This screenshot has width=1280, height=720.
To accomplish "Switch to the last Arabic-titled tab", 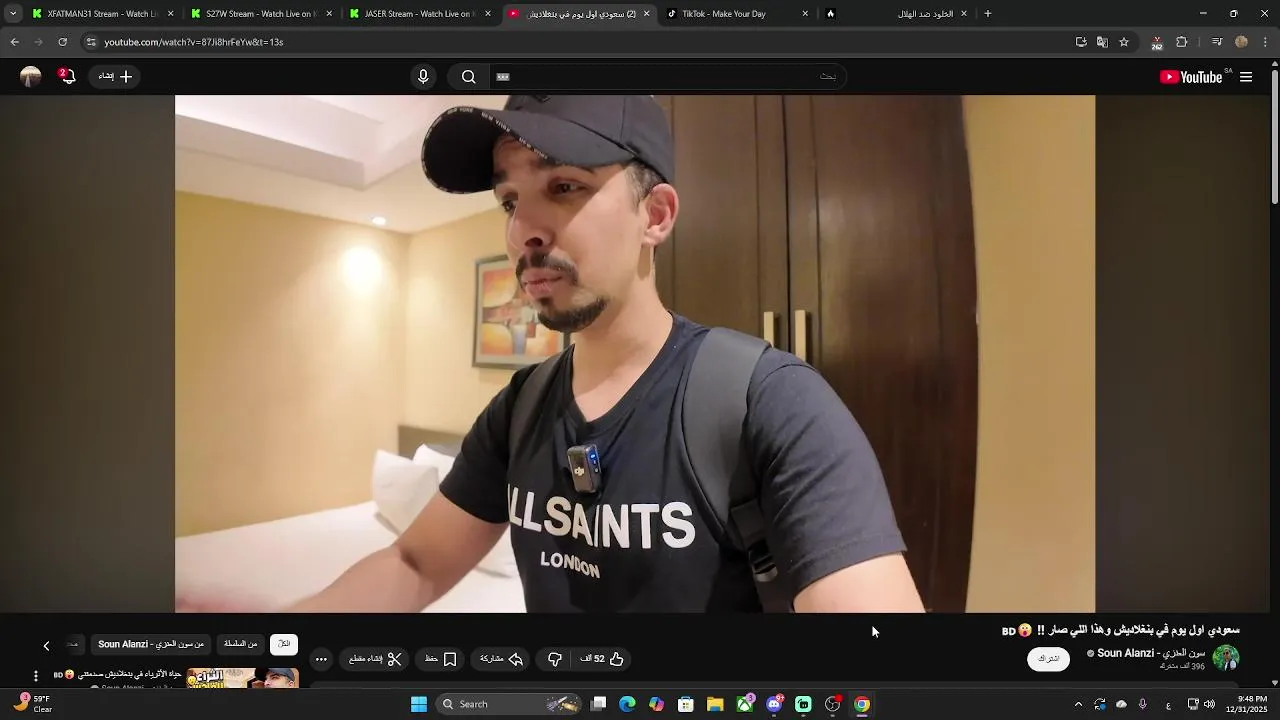I will (x=895, y=14).
